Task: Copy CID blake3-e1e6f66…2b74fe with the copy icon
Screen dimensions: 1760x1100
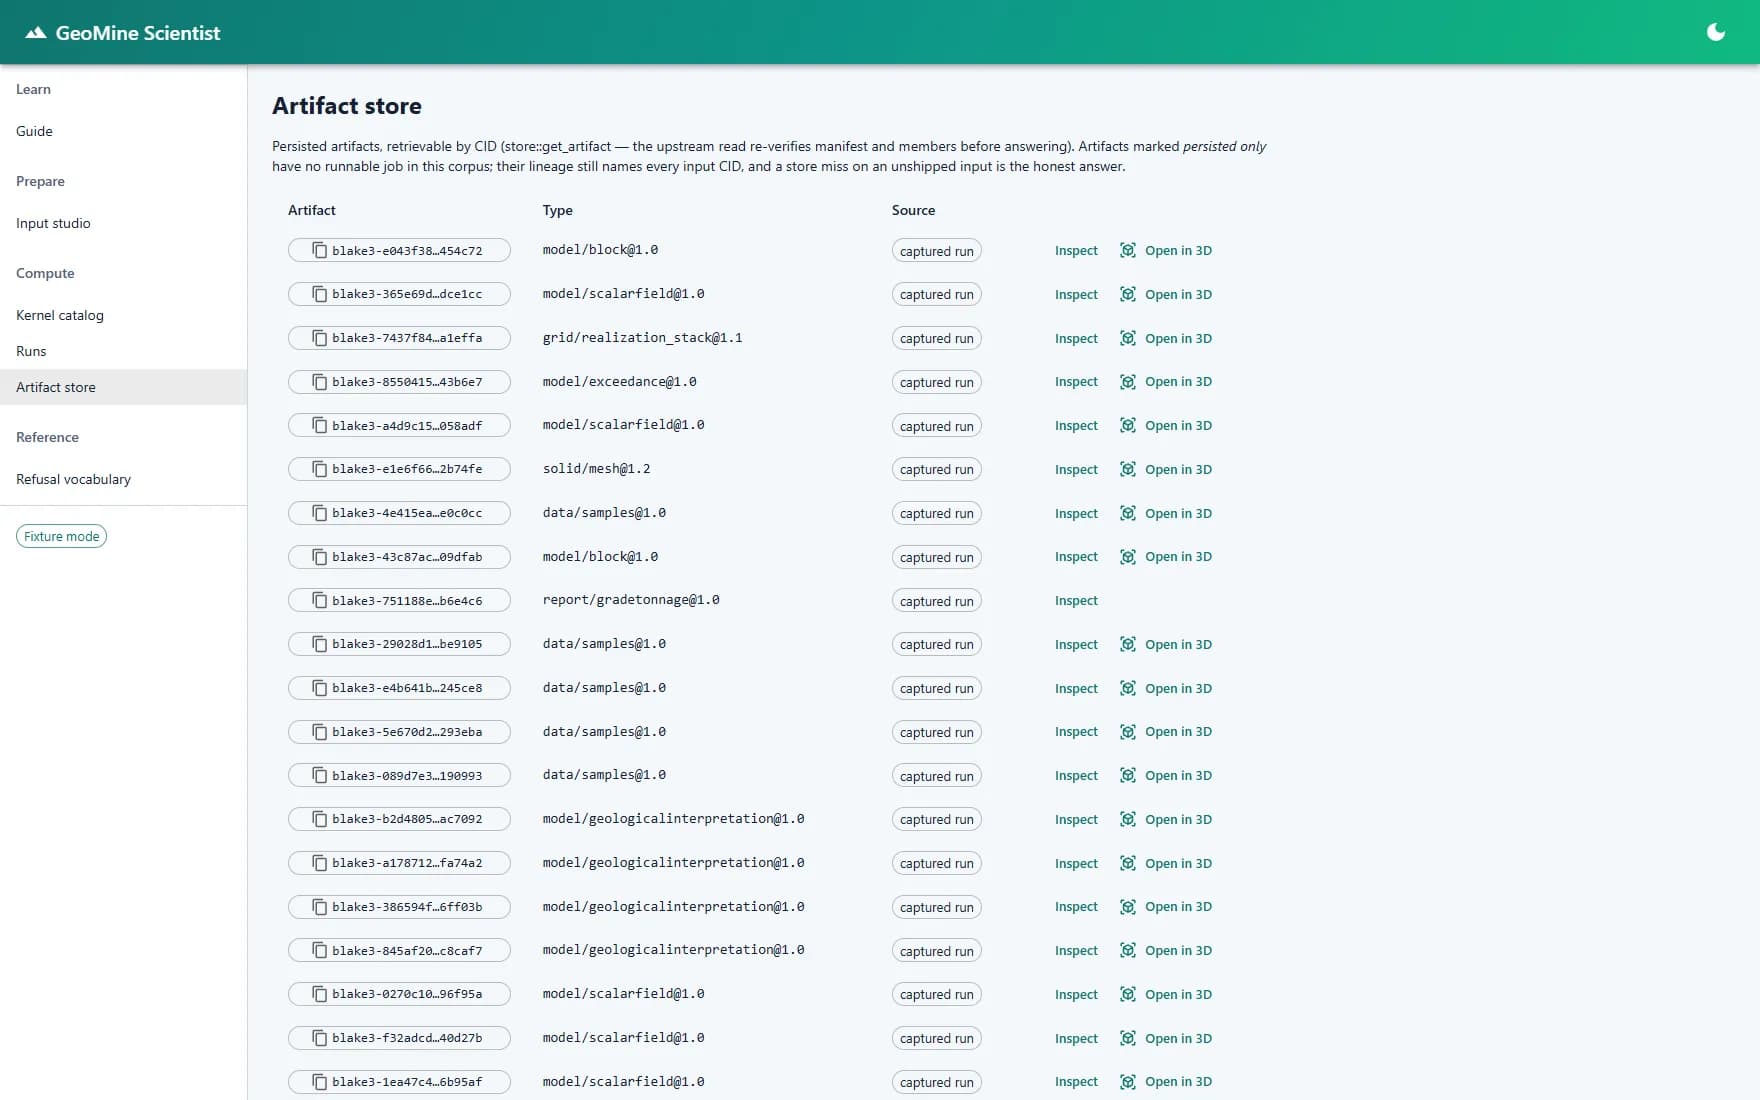Action: (x=319, y=469)
